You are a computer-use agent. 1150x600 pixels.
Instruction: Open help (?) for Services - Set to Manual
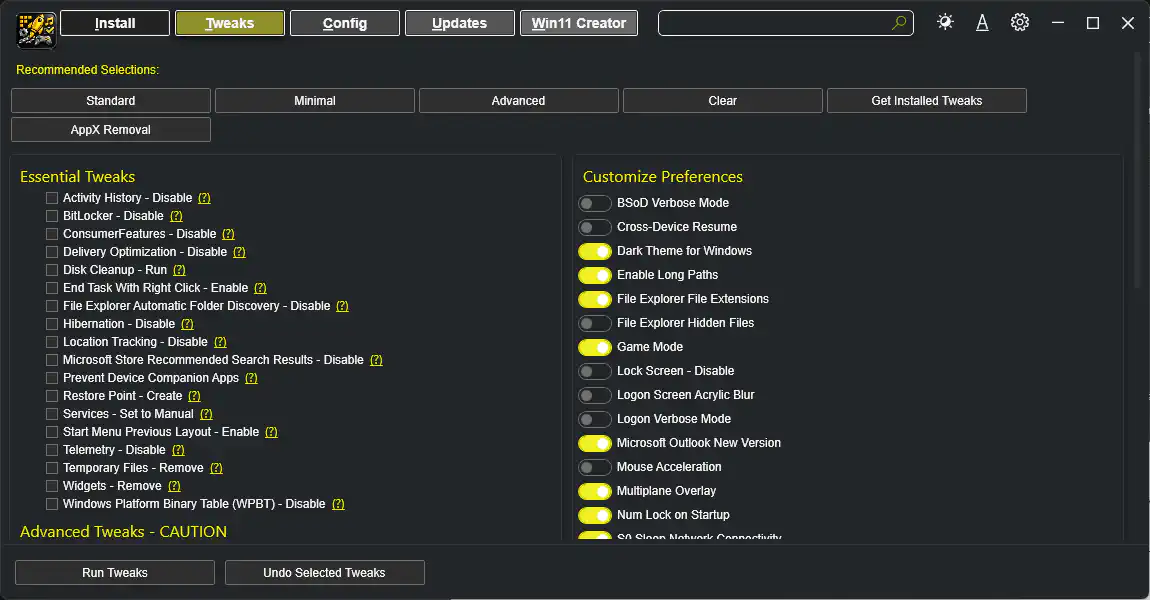[206, 414]
